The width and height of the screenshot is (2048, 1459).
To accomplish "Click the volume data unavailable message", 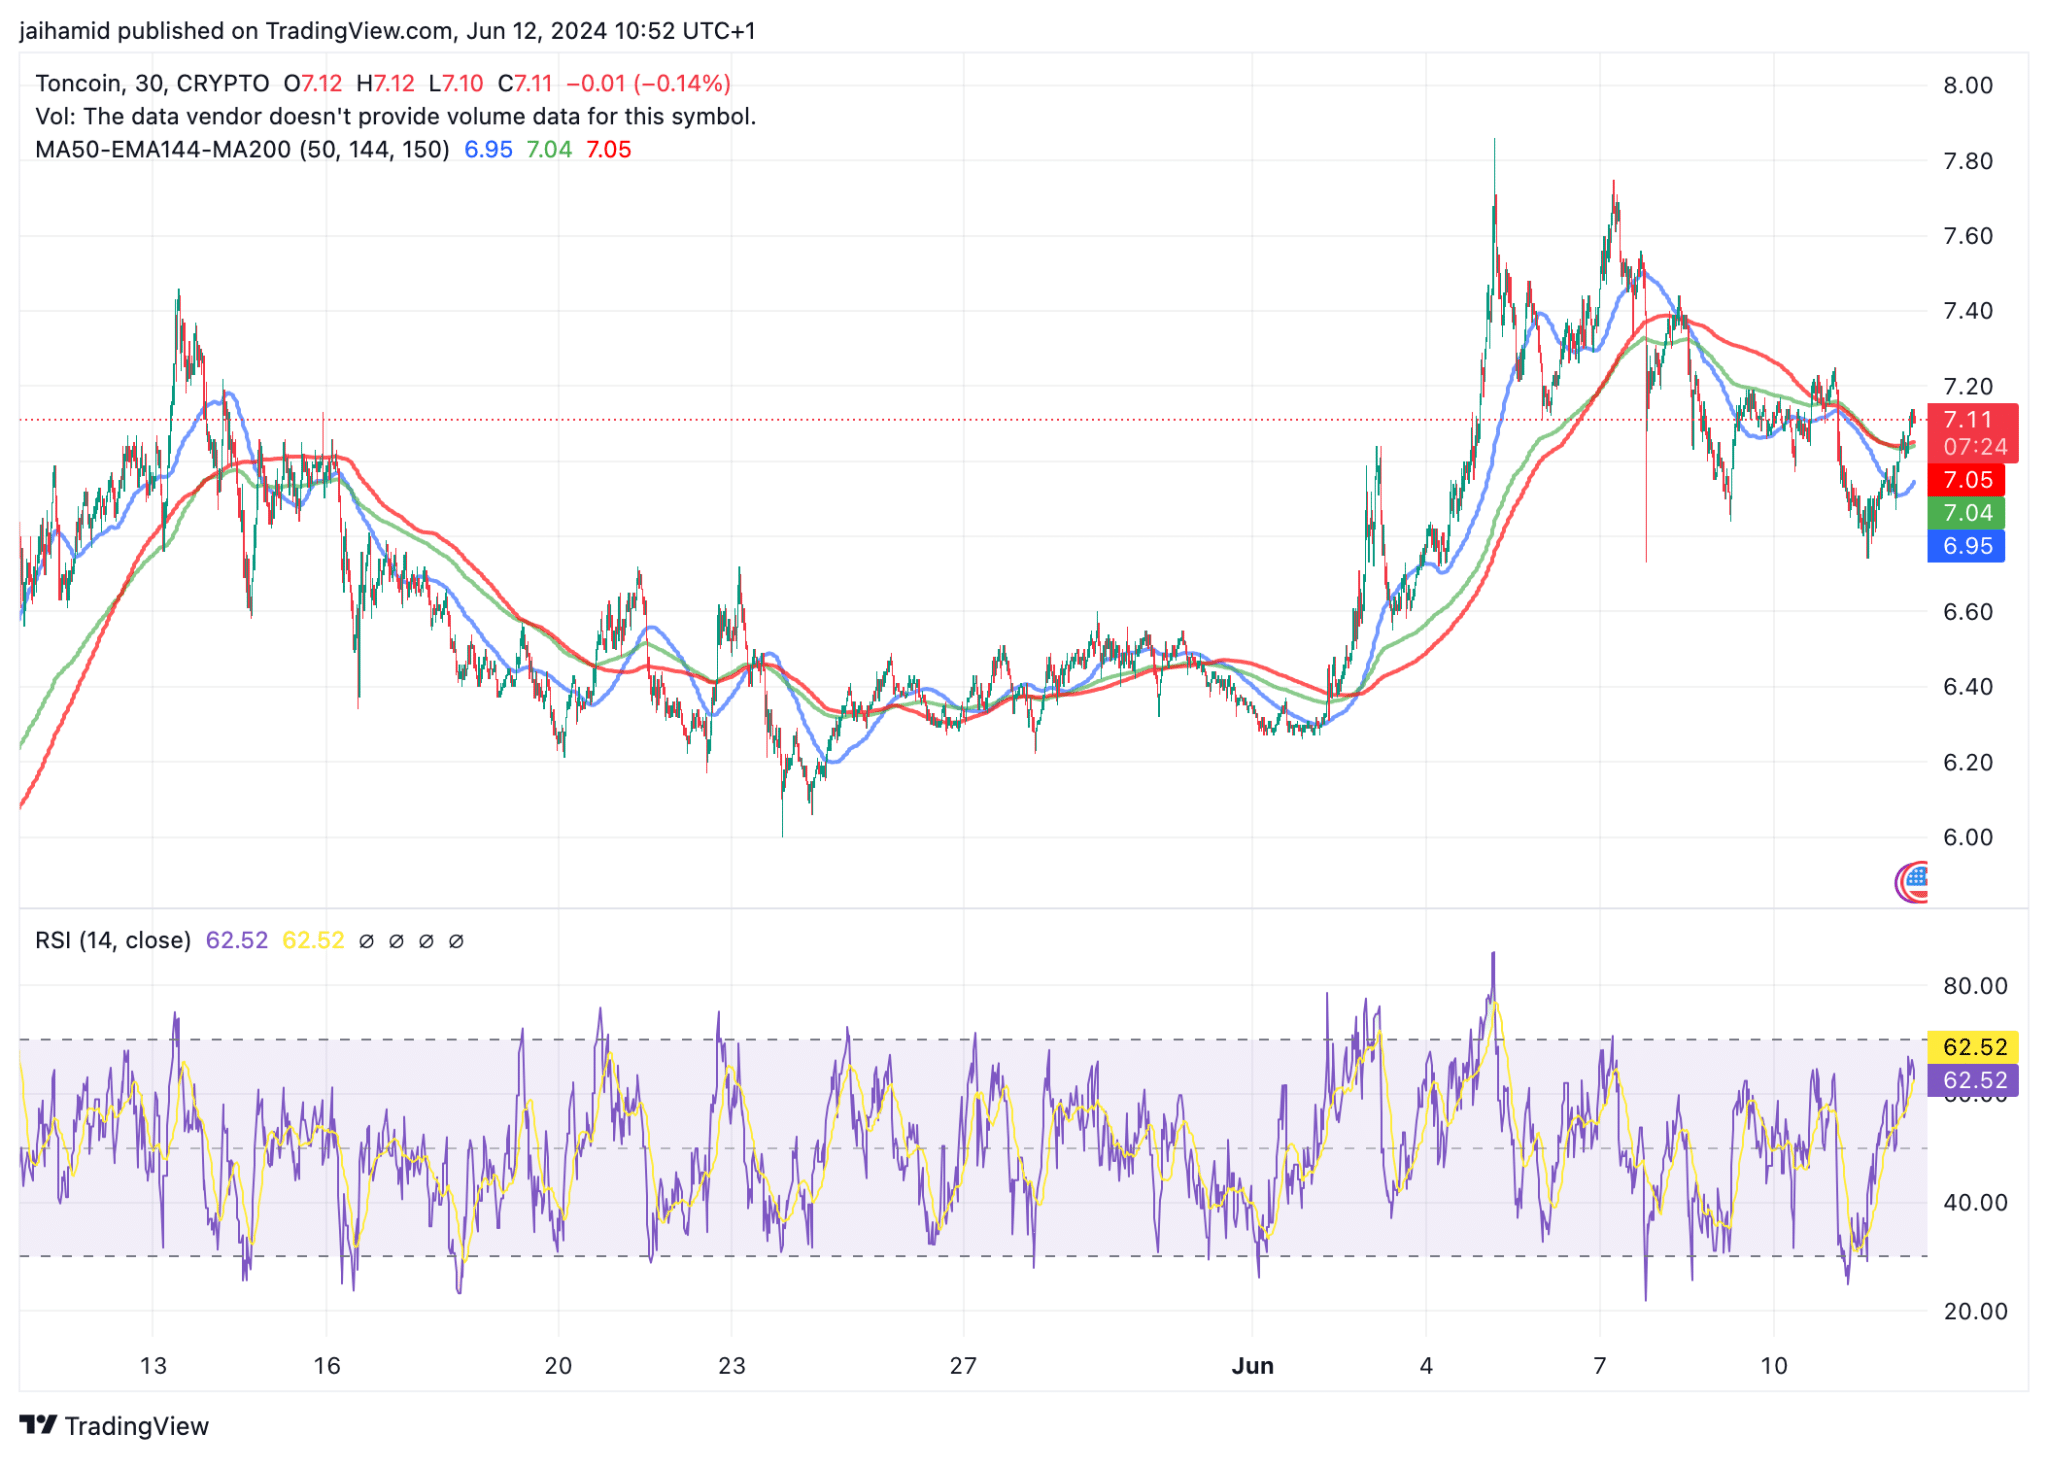I will pos(395,117).
